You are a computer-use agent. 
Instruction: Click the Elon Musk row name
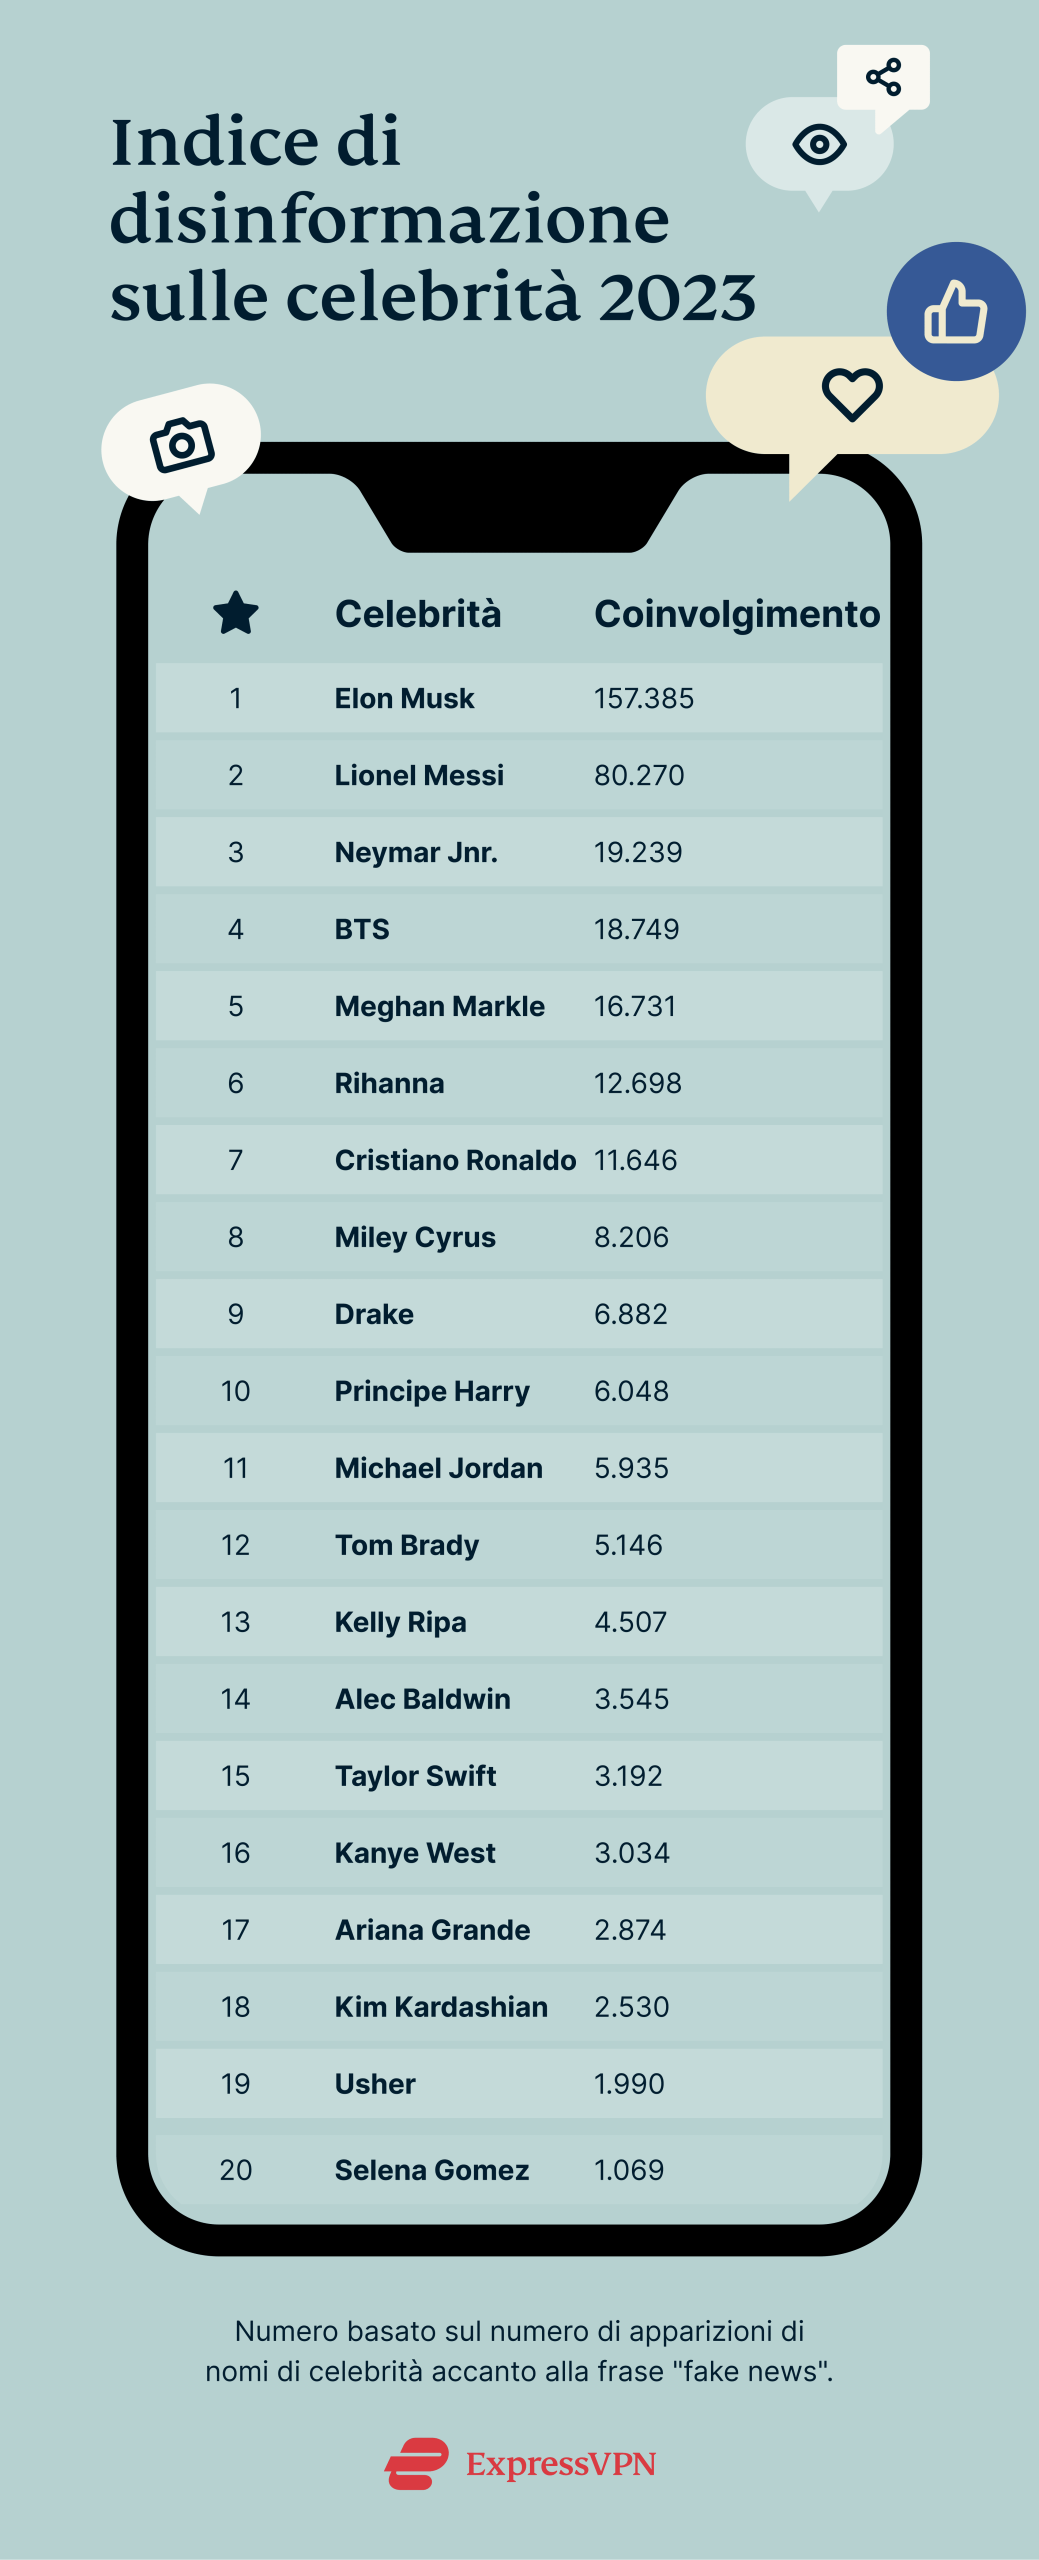click(x=404, y=698)
